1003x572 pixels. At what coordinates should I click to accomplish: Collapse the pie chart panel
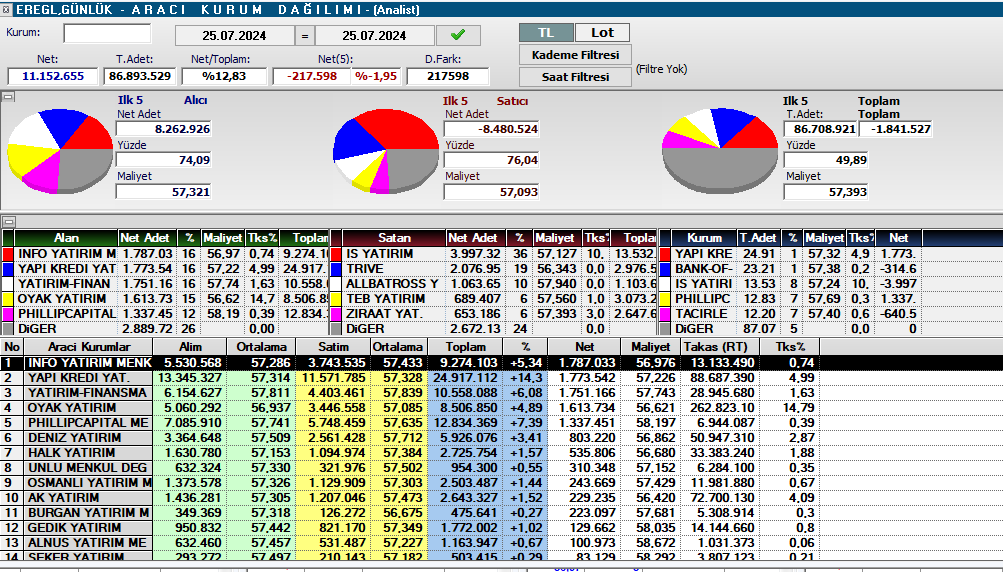click(x=8, y=97)
